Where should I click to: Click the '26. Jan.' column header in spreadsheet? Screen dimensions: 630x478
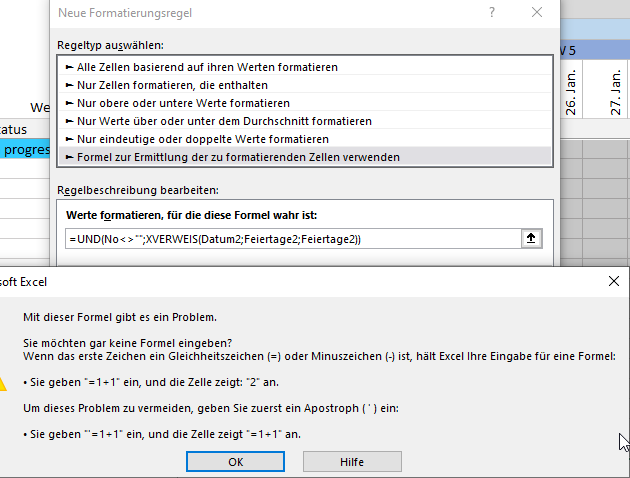(x=571, y=92)
